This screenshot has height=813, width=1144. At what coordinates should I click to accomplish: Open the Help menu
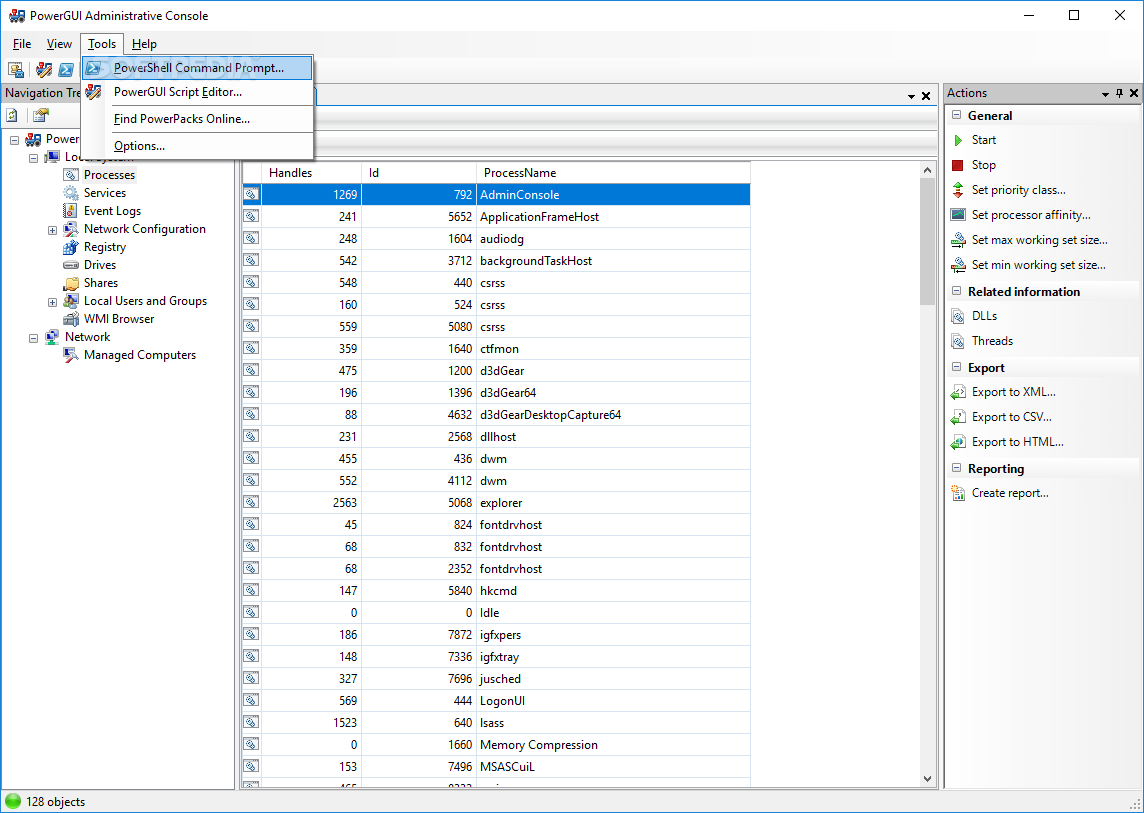[x=144, y=44]
